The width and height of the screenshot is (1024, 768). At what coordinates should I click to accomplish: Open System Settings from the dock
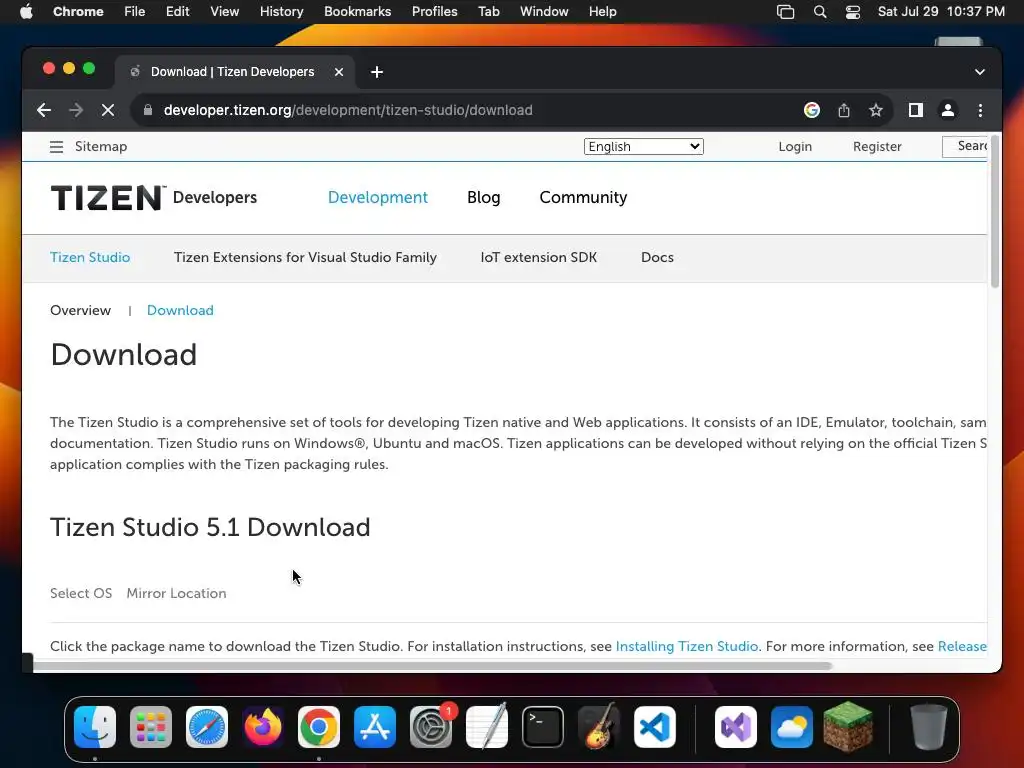(431, 727)
